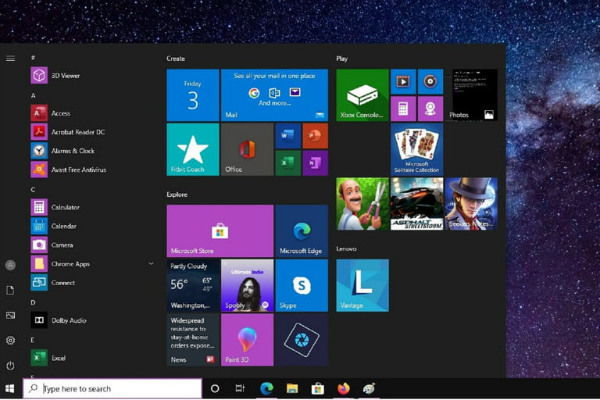Click letter A header in app list
Image resolution: width=600 pixels, height=400 pixels.
click(x=33, y=95)
